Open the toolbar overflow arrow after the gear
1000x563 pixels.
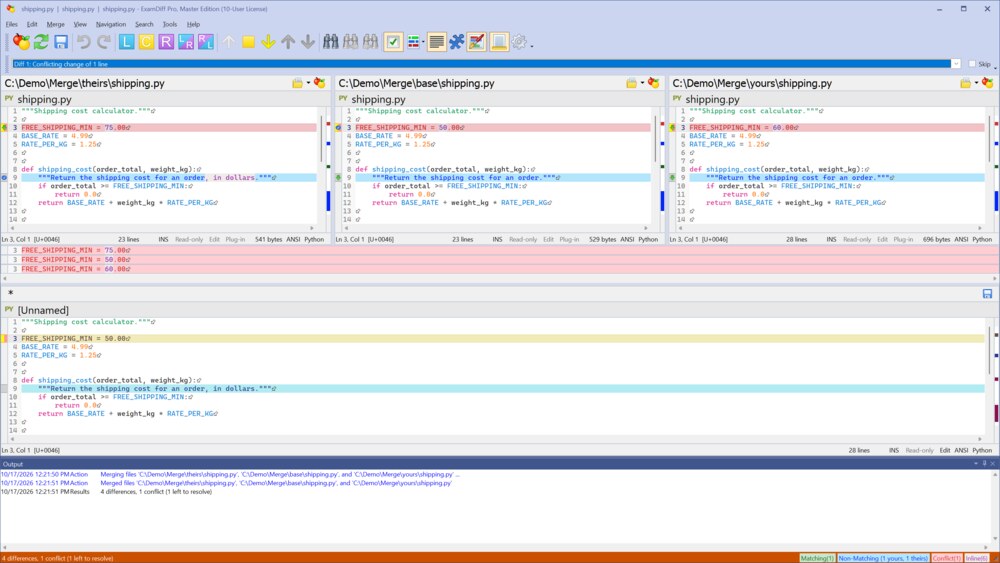click(532, 45)
